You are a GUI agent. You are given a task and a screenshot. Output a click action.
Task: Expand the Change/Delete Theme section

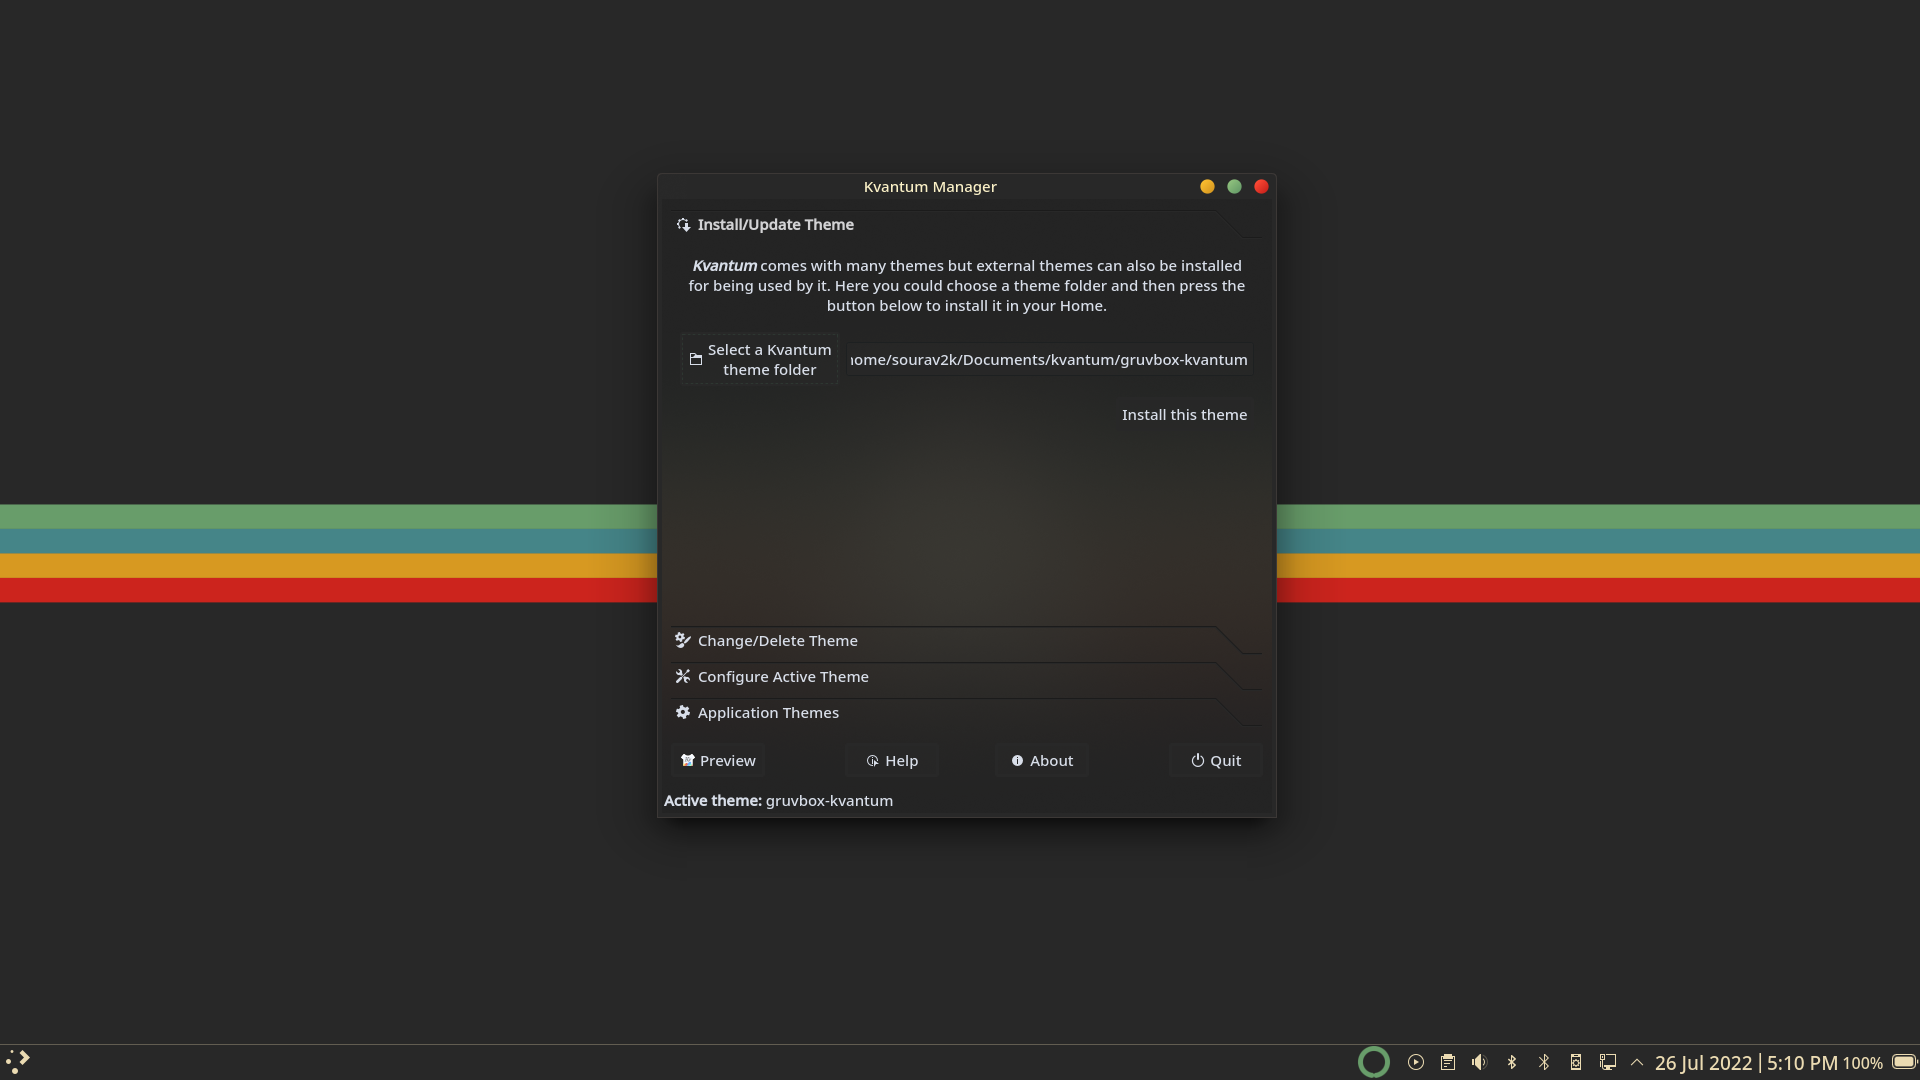777,641
